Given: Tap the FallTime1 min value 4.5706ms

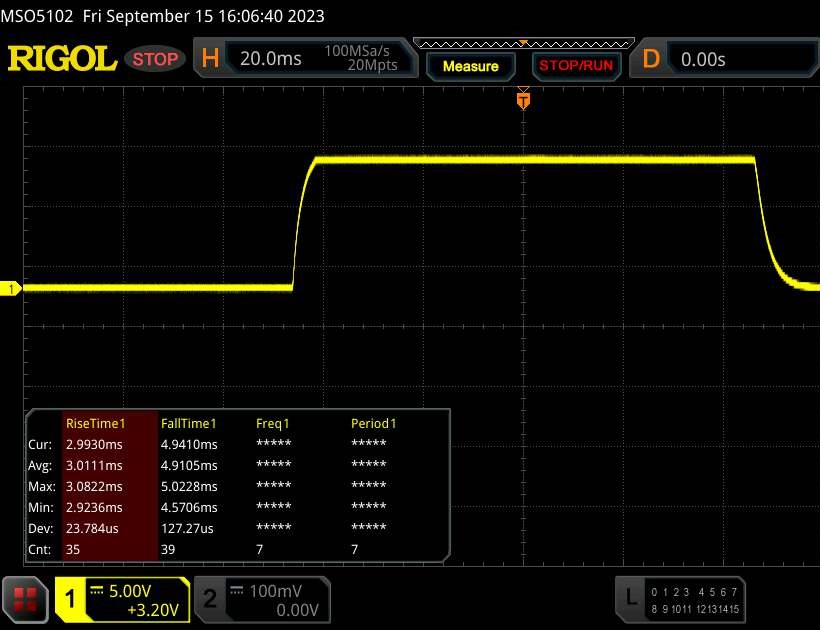Looking at the screenshot, I should pyautogui.click(x=189, y=507).
